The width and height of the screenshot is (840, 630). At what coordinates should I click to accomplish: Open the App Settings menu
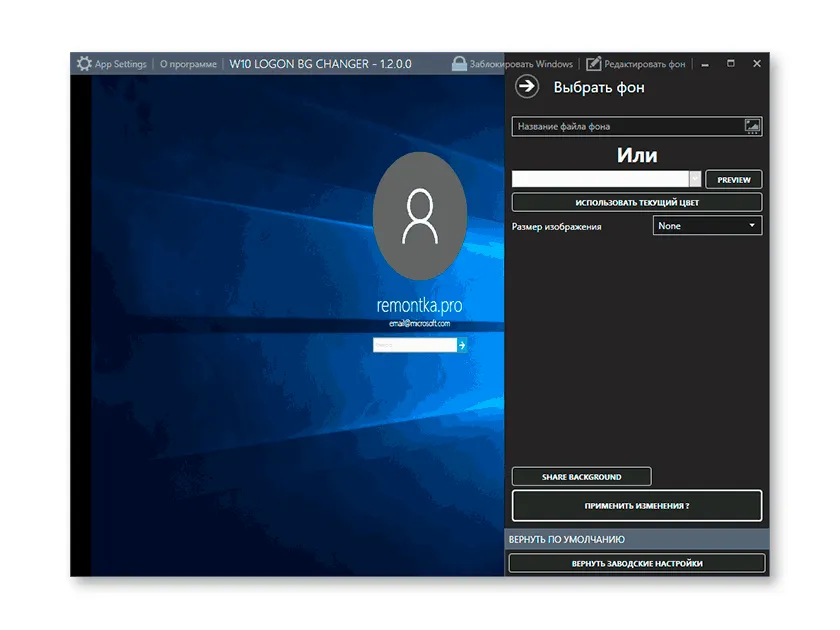point(120,64)
